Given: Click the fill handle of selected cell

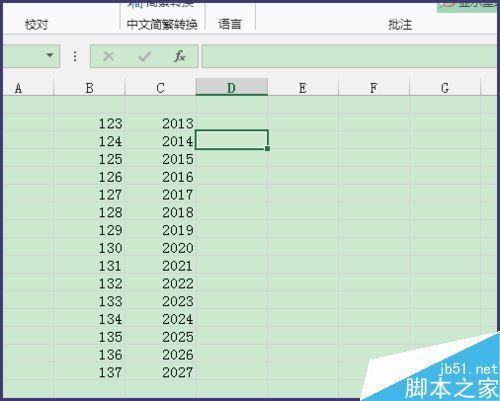Looking at the screenshot, I should point(267,149).
